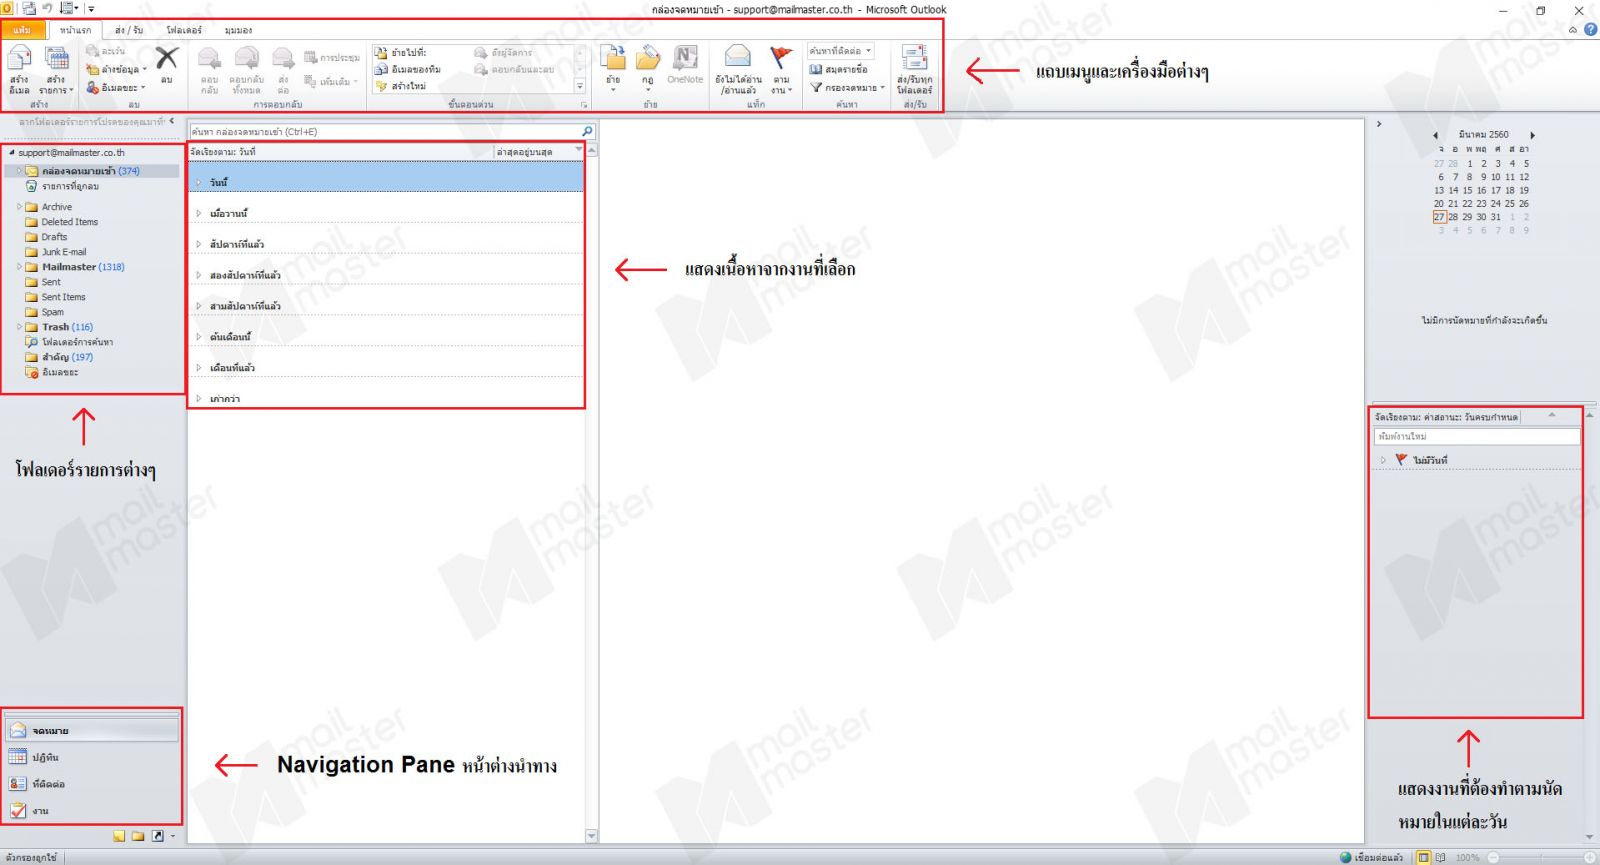This screenshot has width=1600, height=865.
Task: Click the Rules (กฎ) icon
Action: 648,58
